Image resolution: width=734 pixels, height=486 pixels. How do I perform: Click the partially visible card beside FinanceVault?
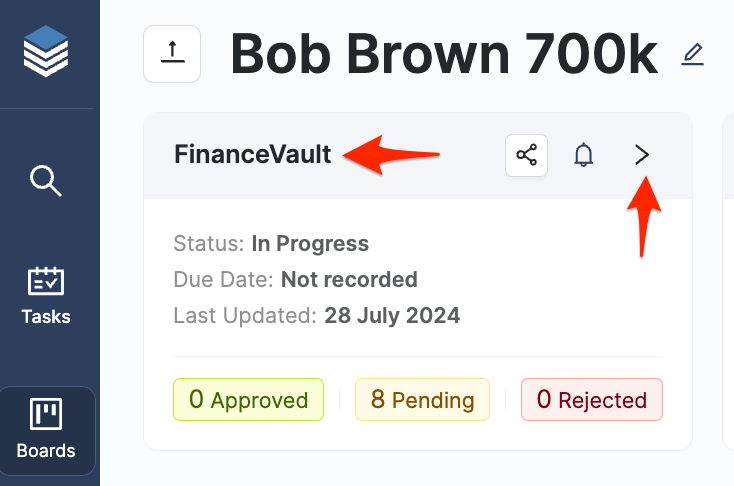pyautogui.click(x=727, y=280)
